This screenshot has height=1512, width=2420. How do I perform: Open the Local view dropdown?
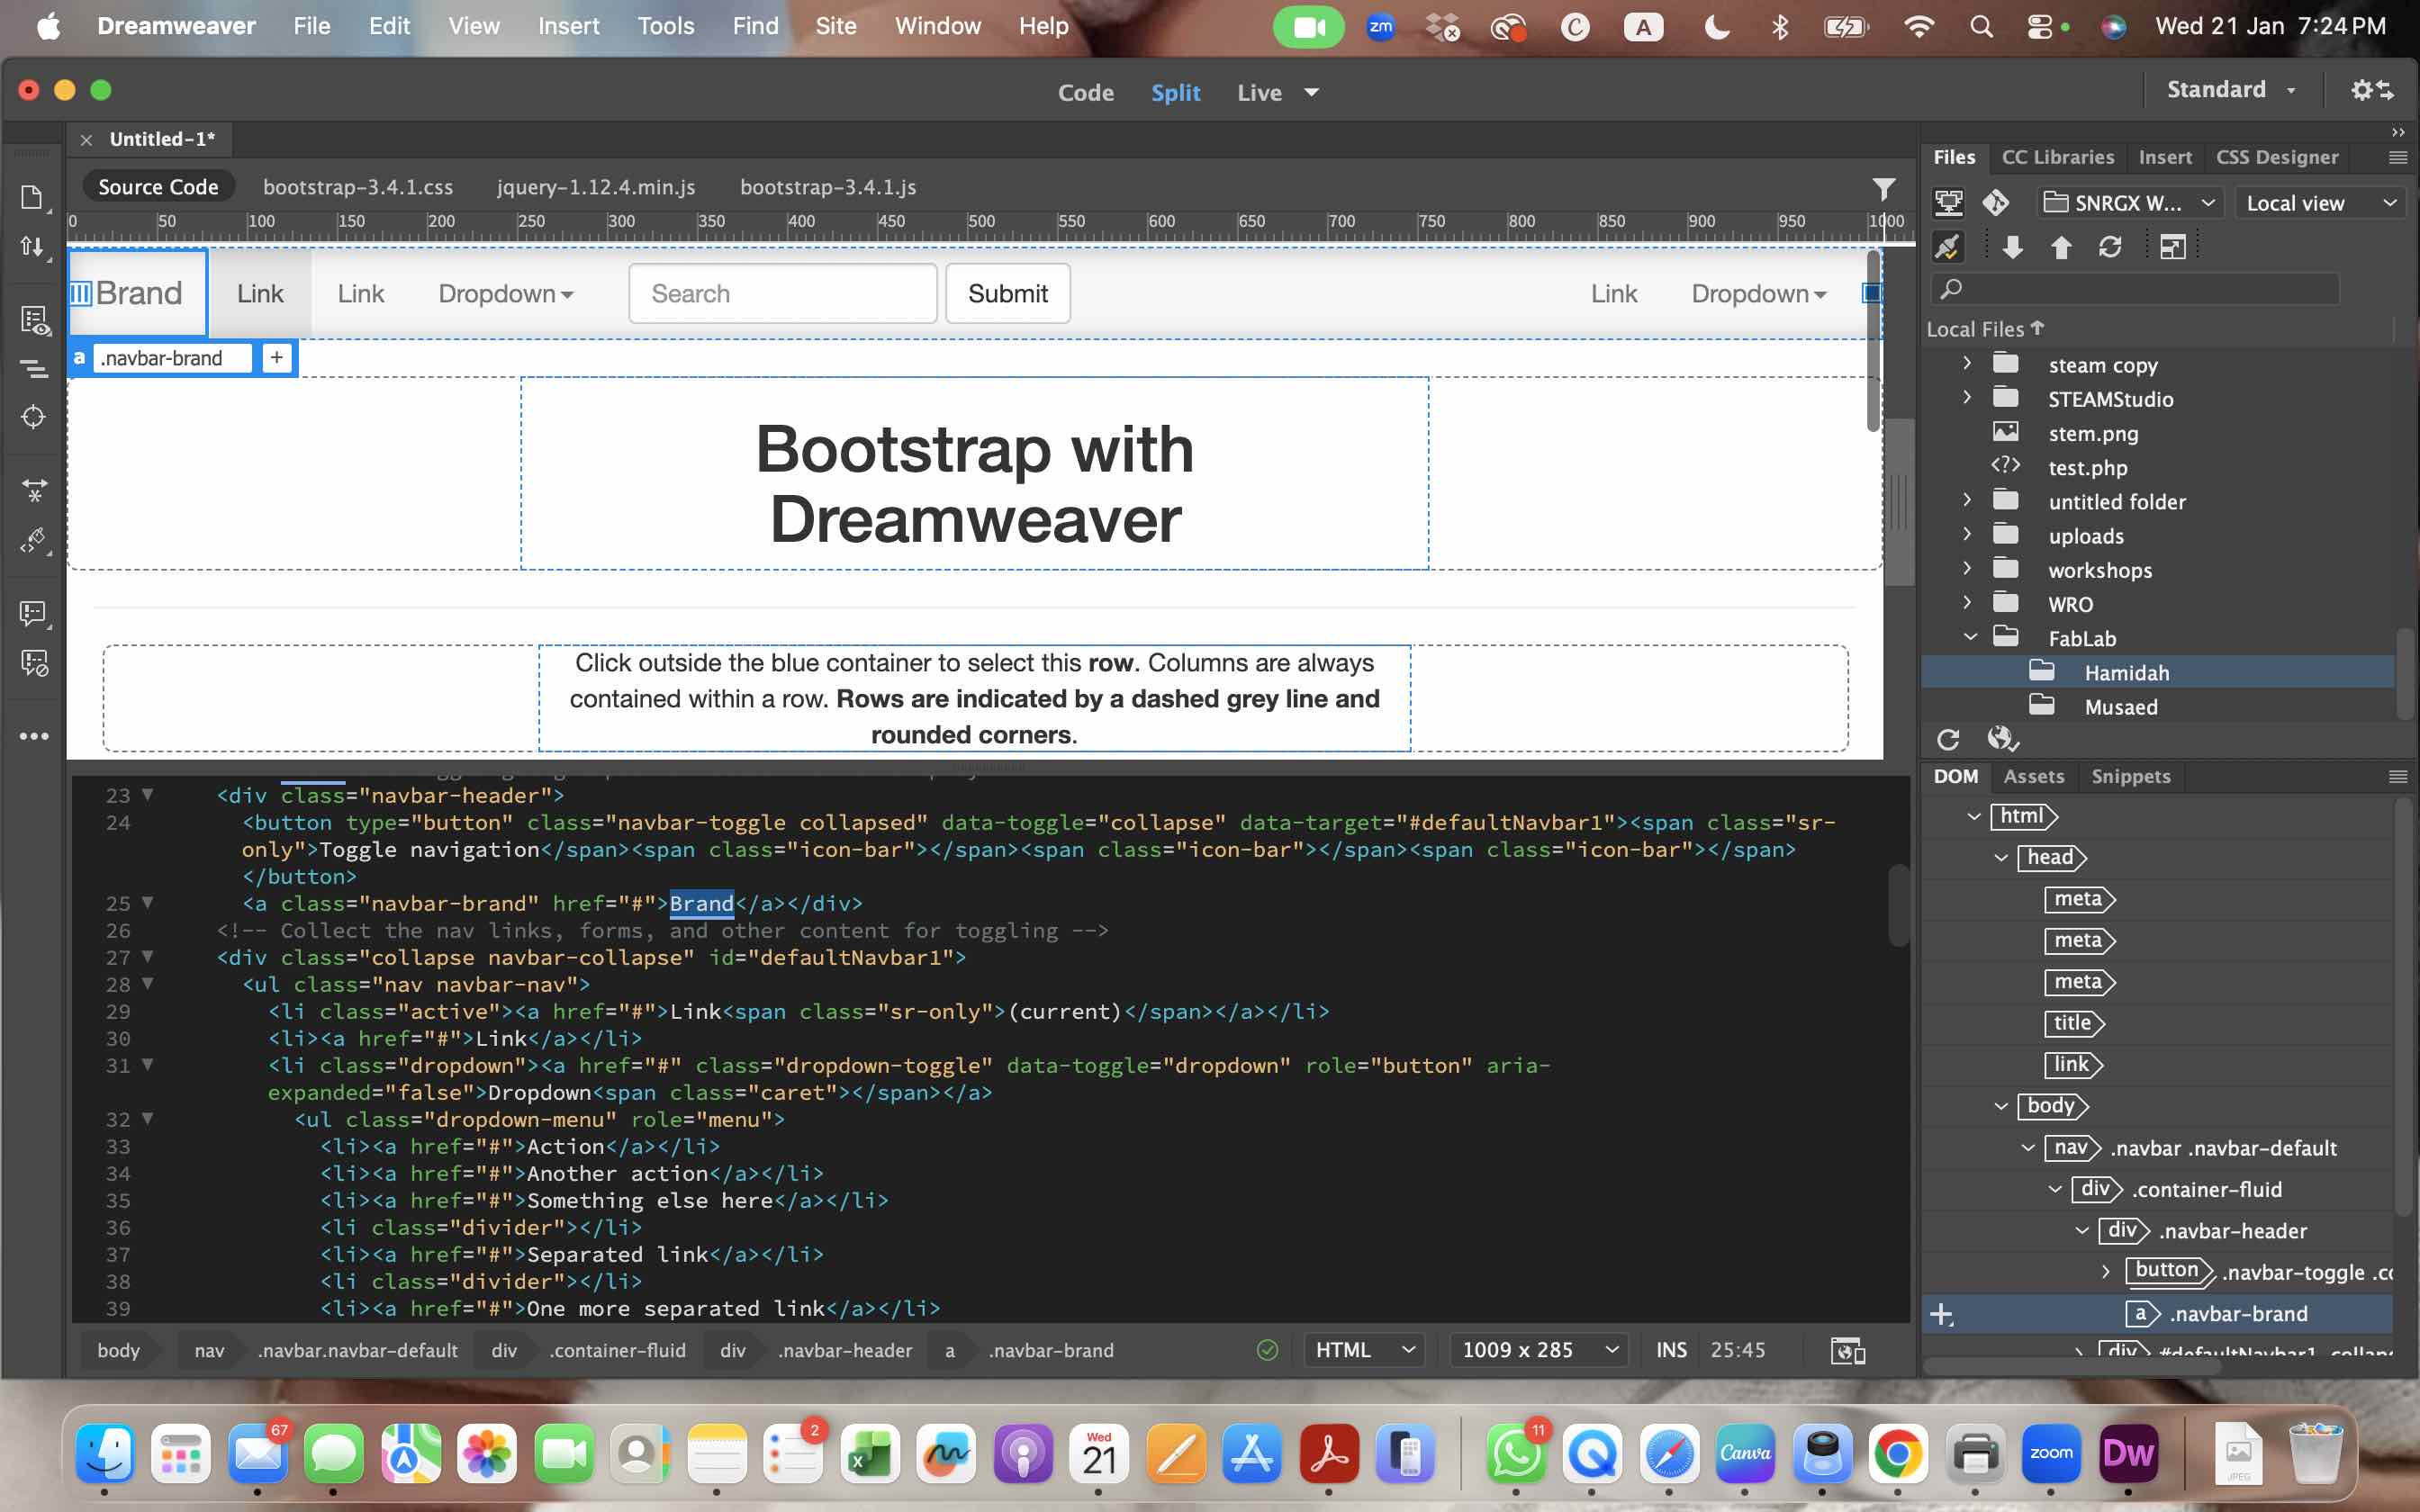pyautogui.click(x=2320, y=203)
